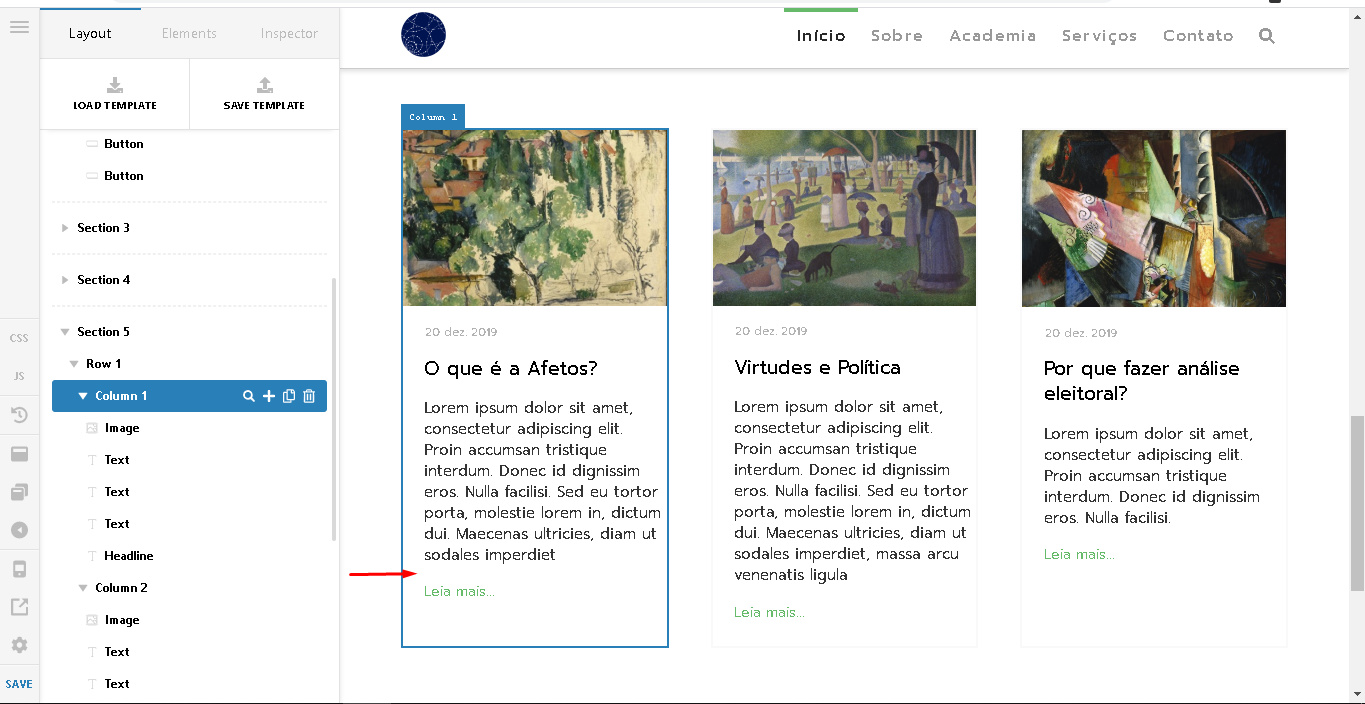This screenshot has height=704, width=1365.
Task: Click the layout window icon below history
Action: (x=19, y=454)
